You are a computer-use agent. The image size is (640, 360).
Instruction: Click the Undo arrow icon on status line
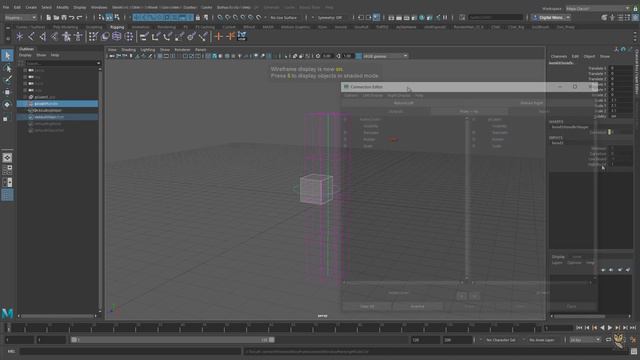[72, 18]
